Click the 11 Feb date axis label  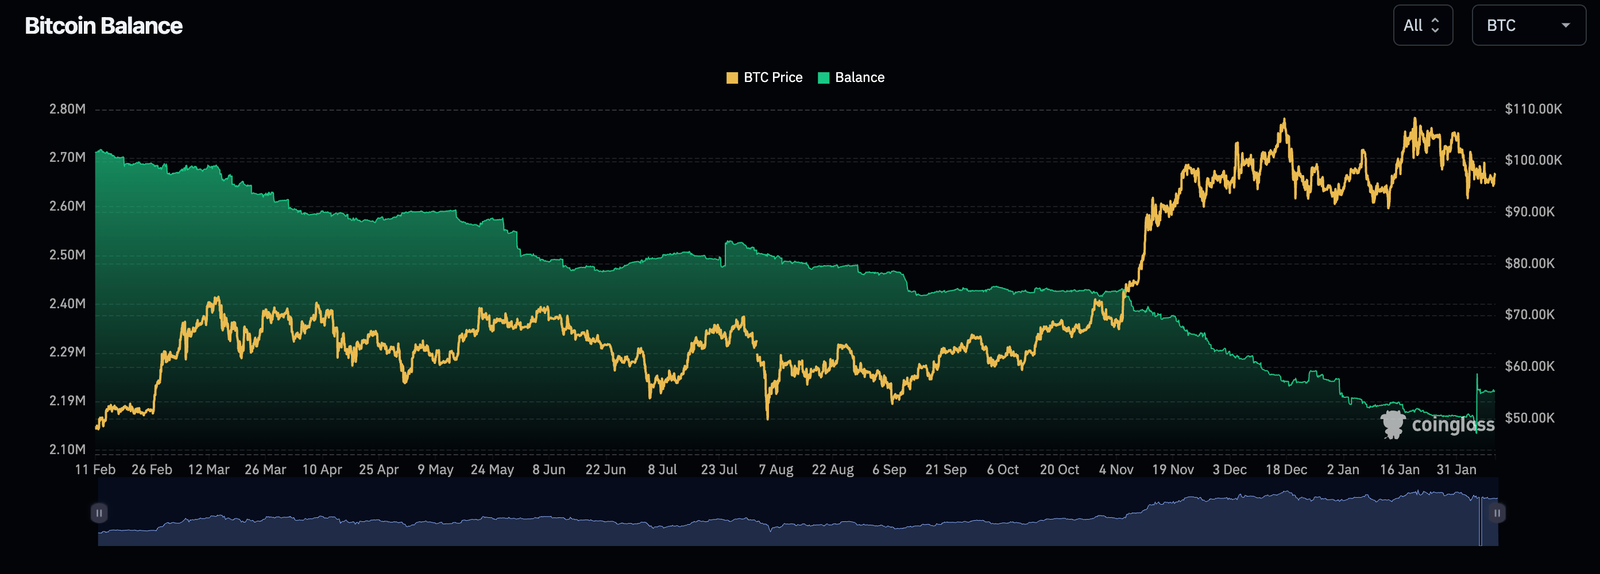coord(95,470)
